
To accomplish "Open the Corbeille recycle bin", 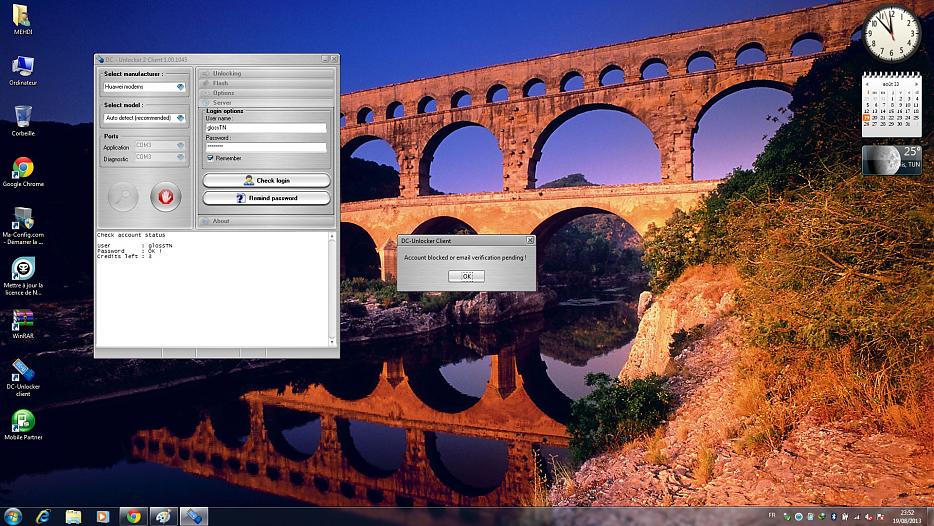I will [22, 117].
